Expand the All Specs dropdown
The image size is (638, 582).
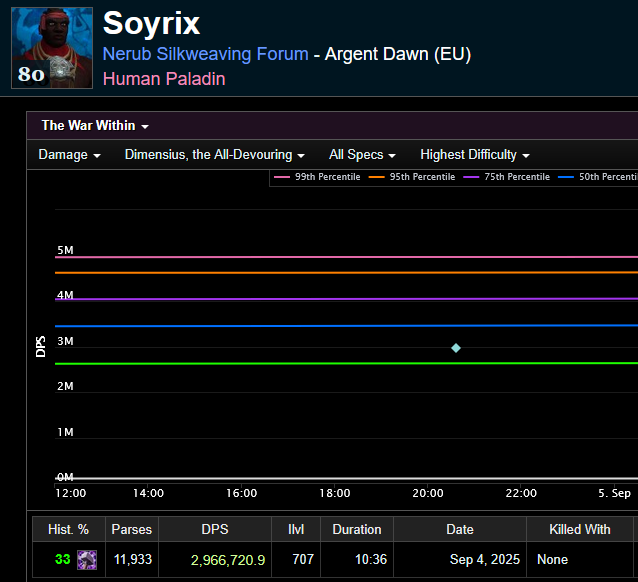click(x=362, y=155)
